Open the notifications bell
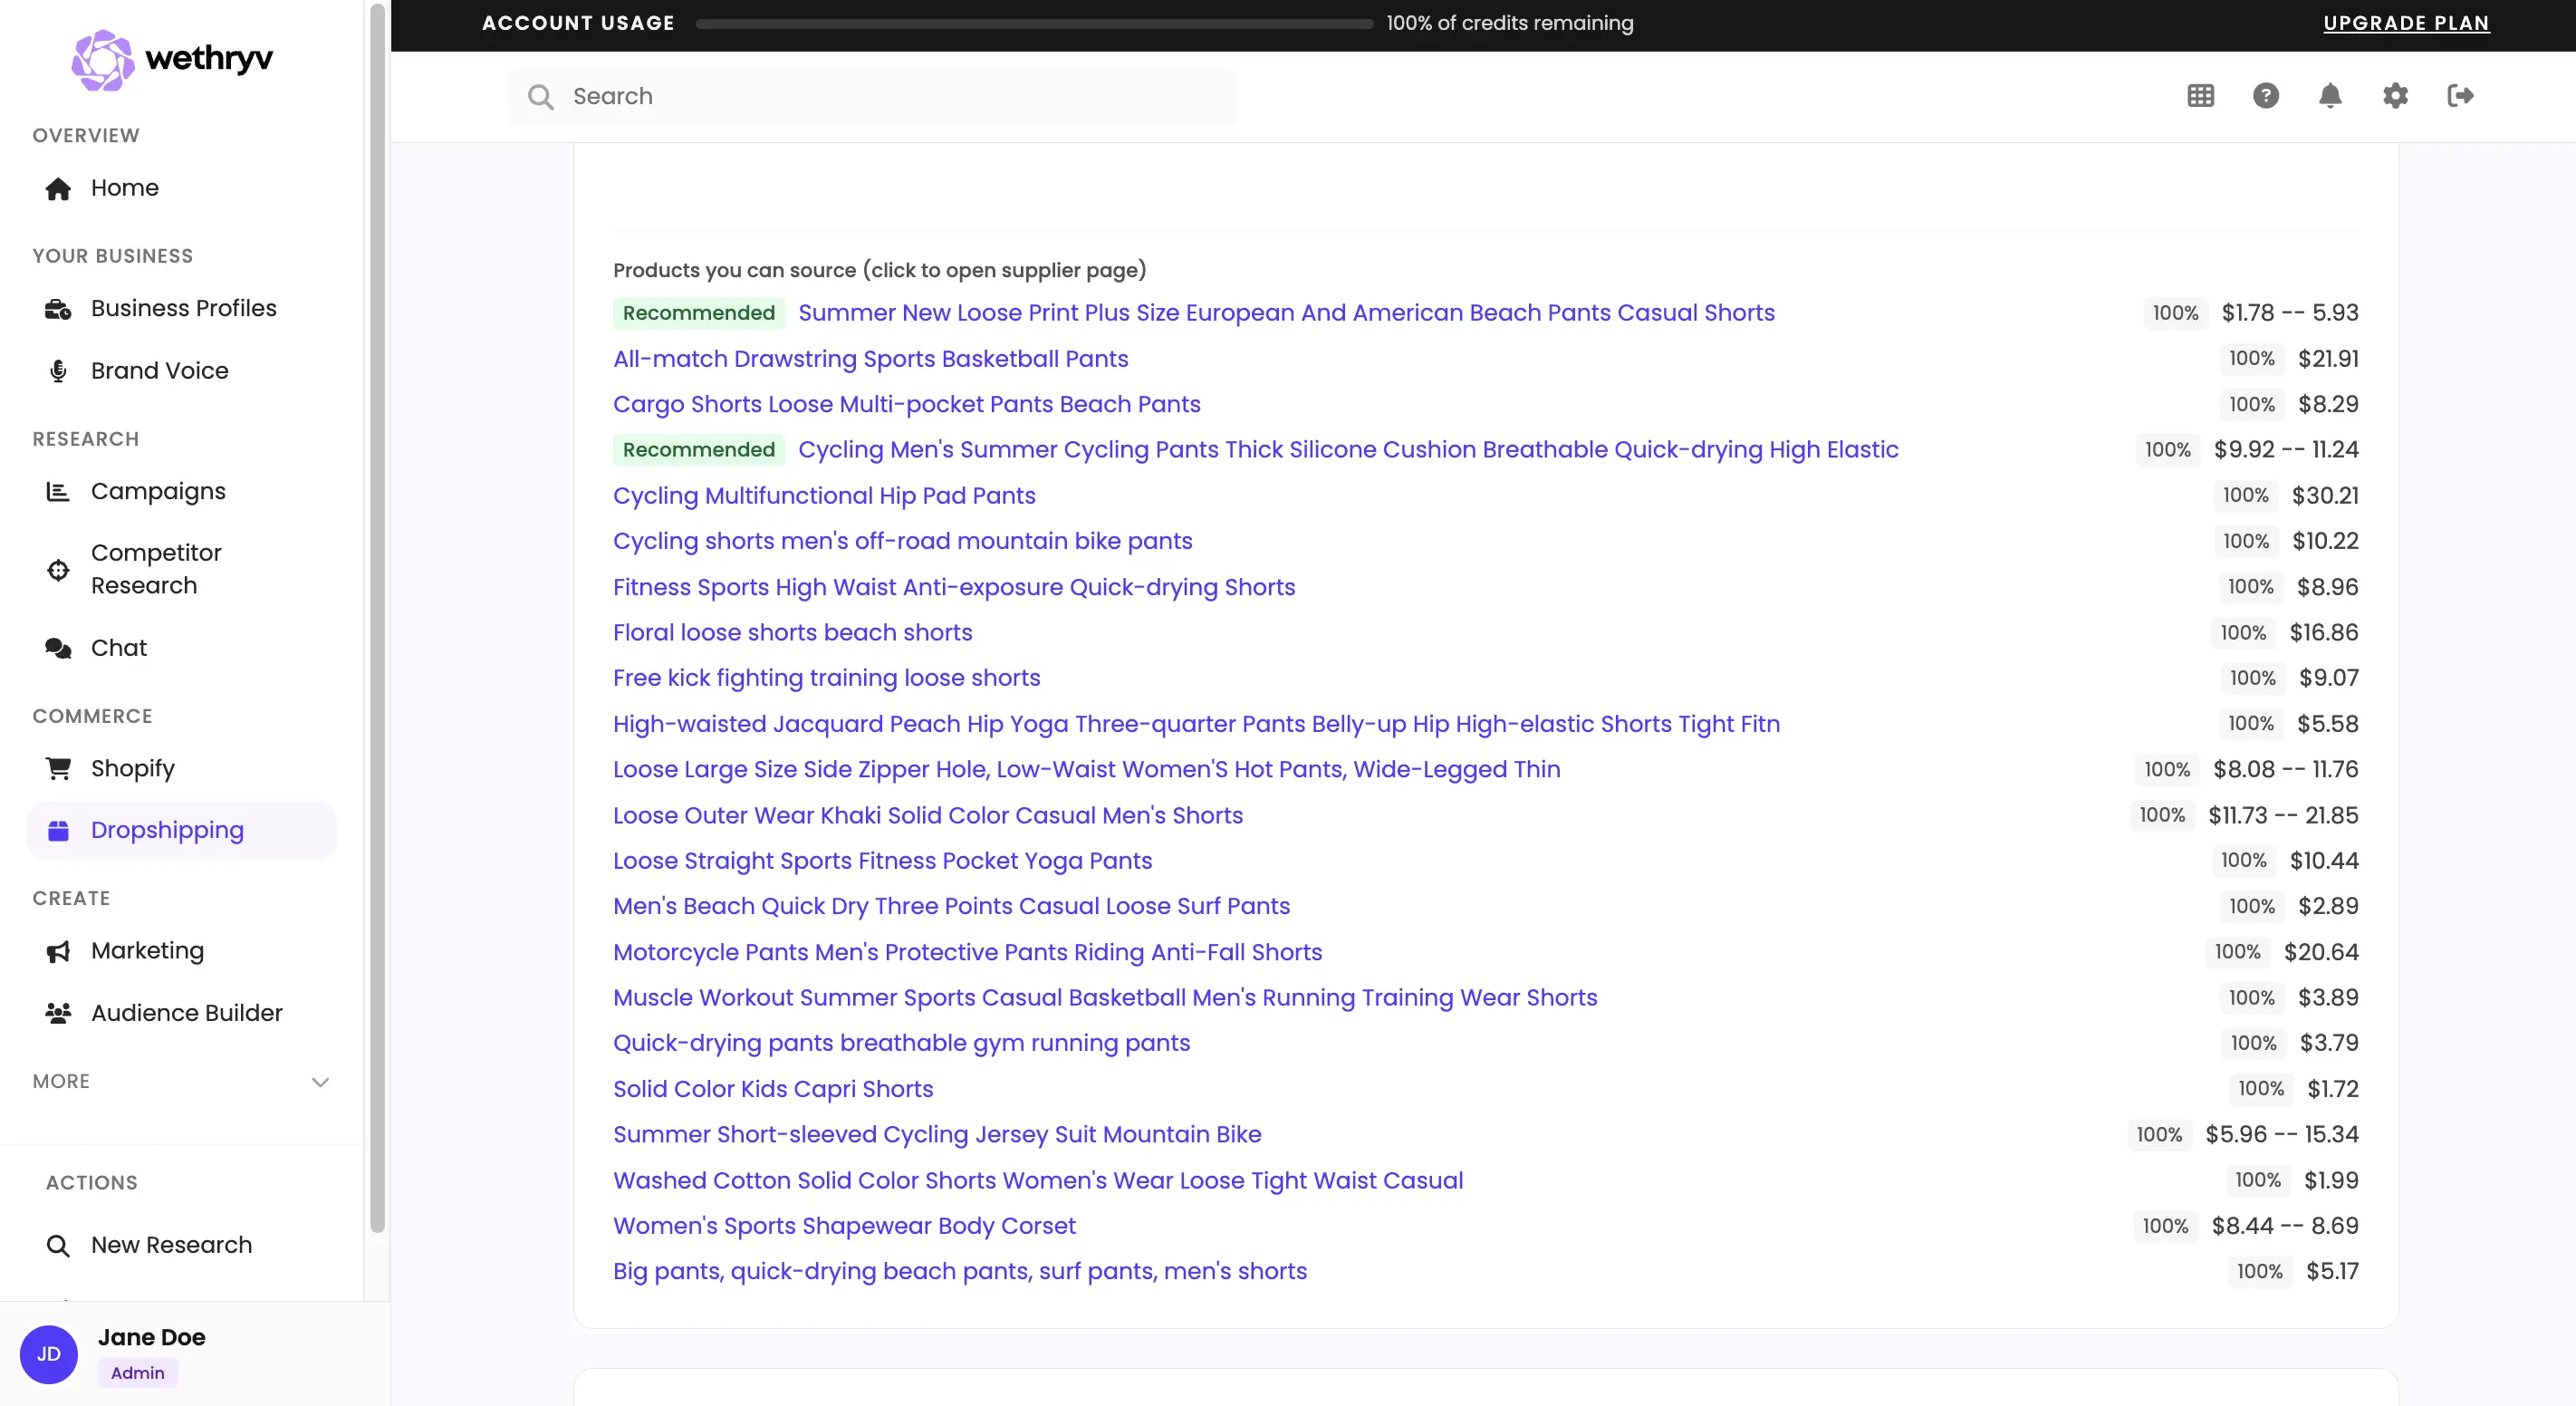 pyautogui.click(x=2330, y=95)
